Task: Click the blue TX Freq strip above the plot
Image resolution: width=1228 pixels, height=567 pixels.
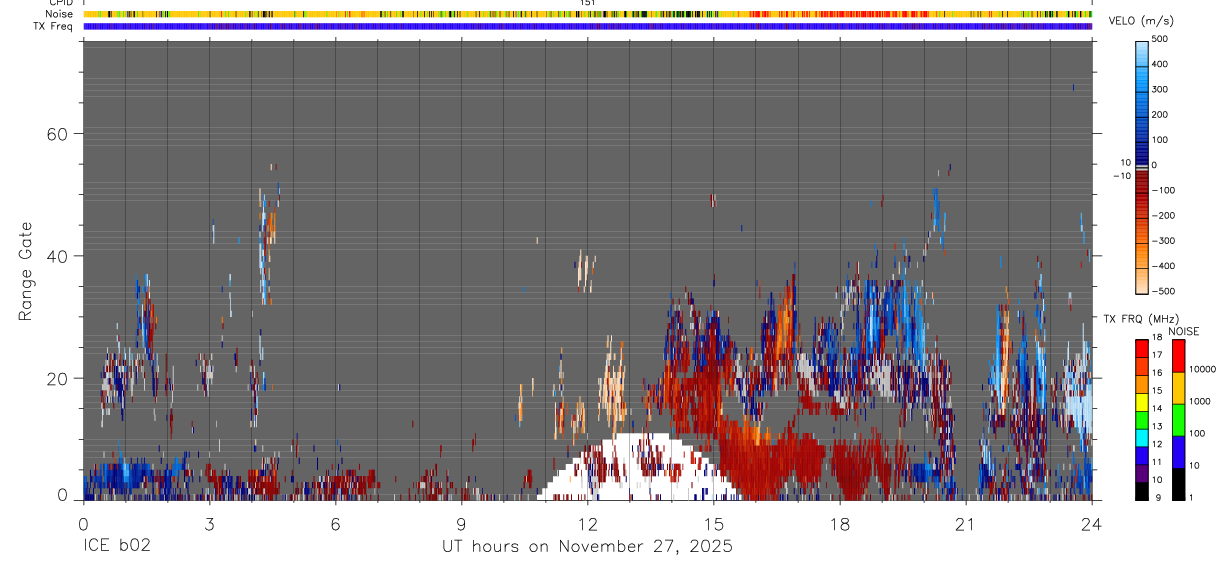Action: pos(587,26)
